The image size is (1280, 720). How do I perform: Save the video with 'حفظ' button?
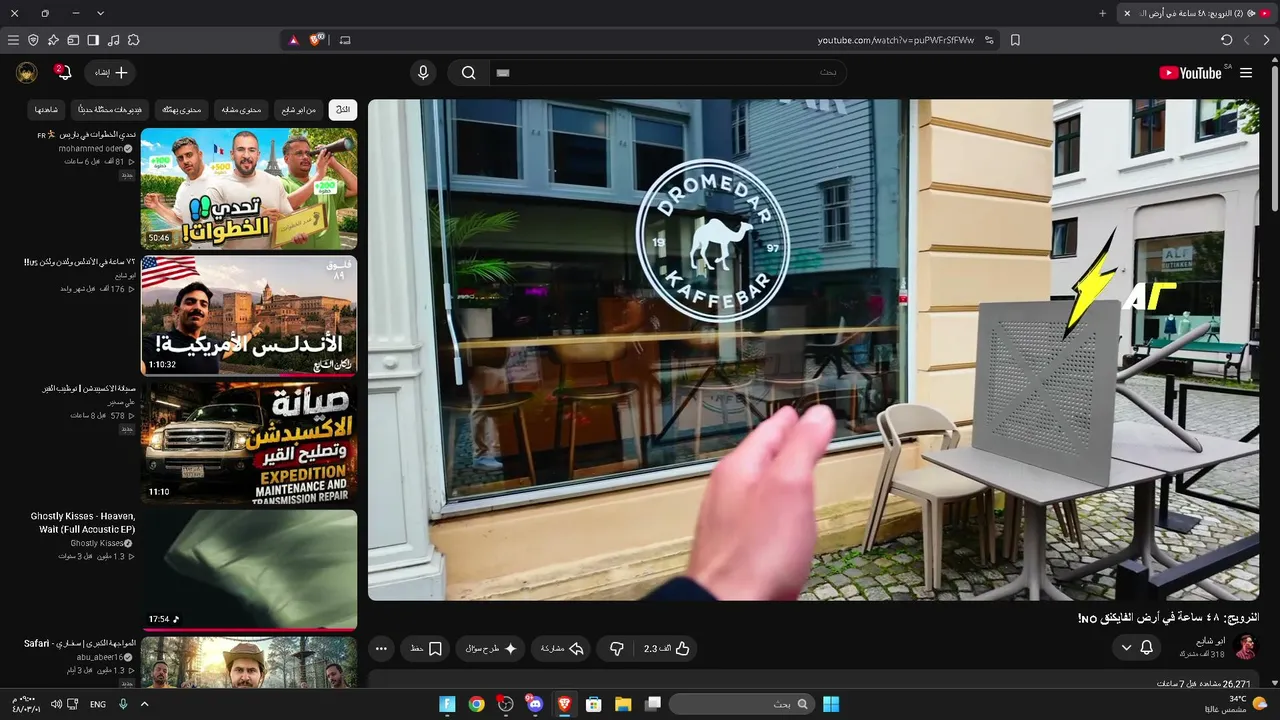point(426,649)
